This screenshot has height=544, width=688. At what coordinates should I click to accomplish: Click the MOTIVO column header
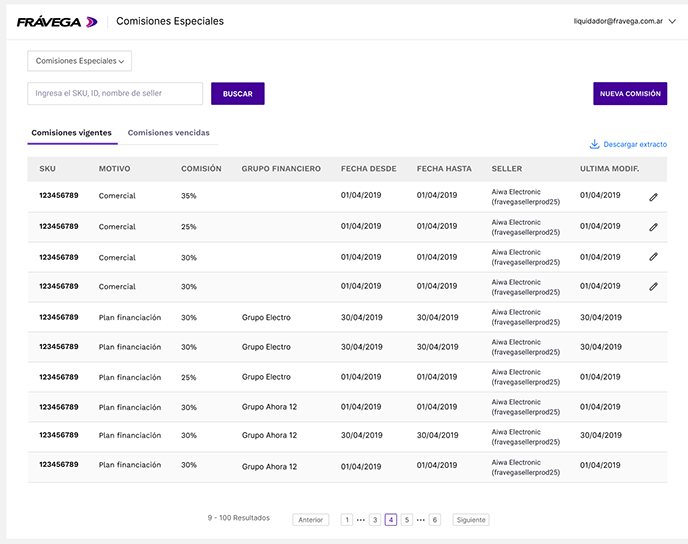[x=114, y=168]
